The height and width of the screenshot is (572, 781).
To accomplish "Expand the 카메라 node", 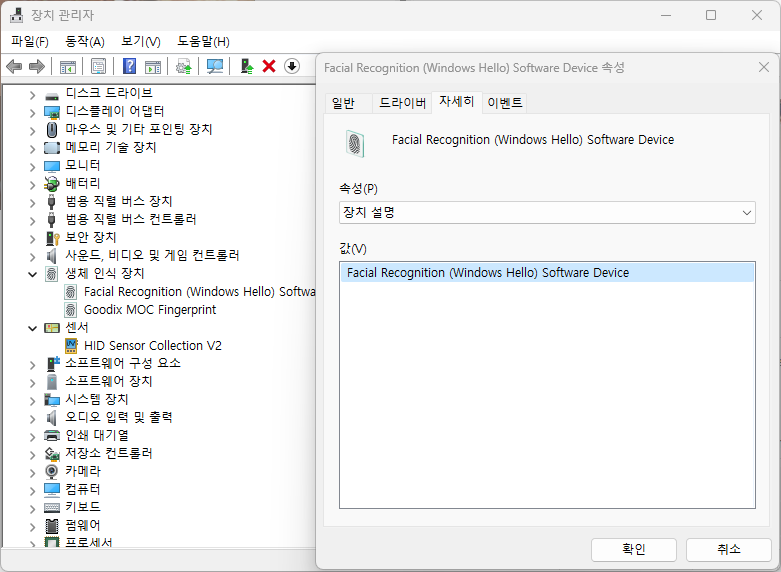I will pos(32,472).
